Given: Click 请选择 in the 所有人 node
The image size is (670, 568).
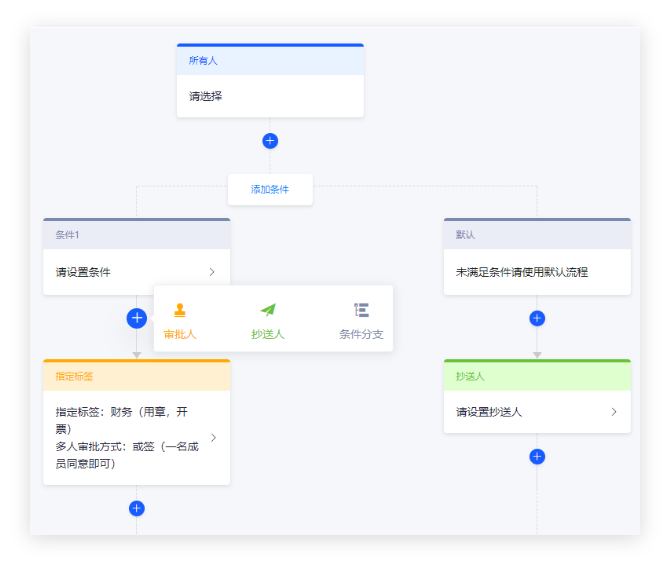Looking at the screenshot, I should point(206,96).
